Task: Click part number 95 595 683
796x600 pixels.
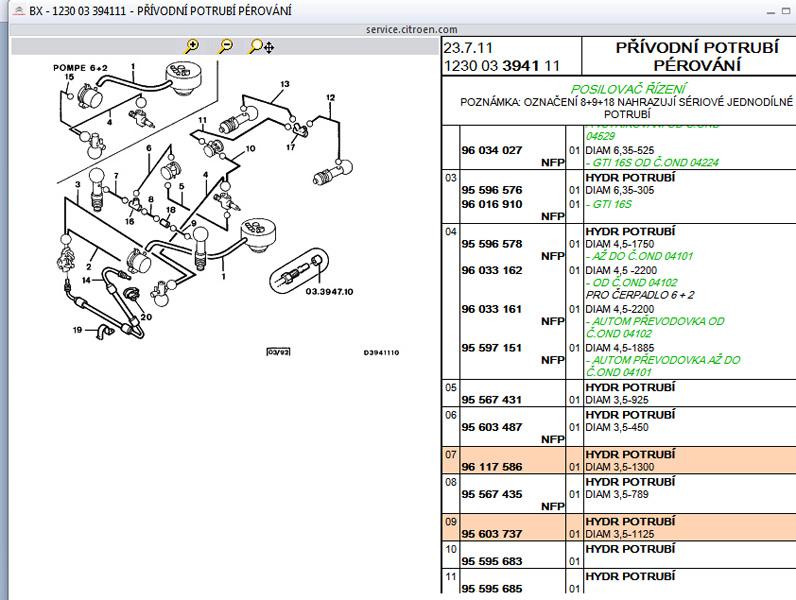Action: (491, 561)
